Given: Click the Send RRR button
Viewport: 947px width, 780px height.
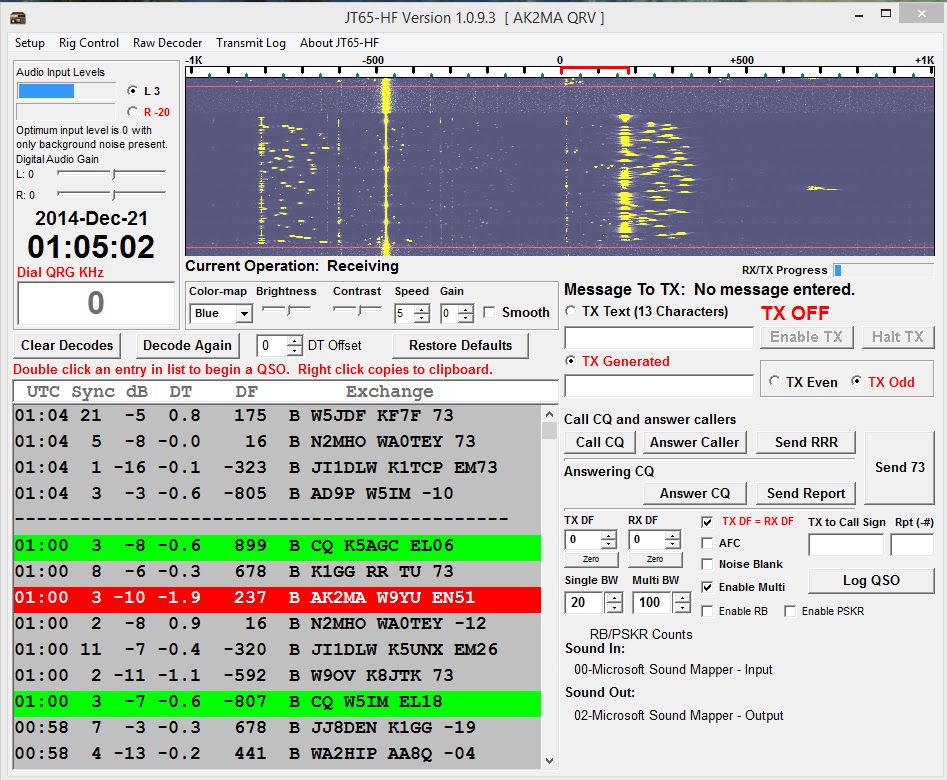Looking at the screenshot, I should click(x=806, y=442).
